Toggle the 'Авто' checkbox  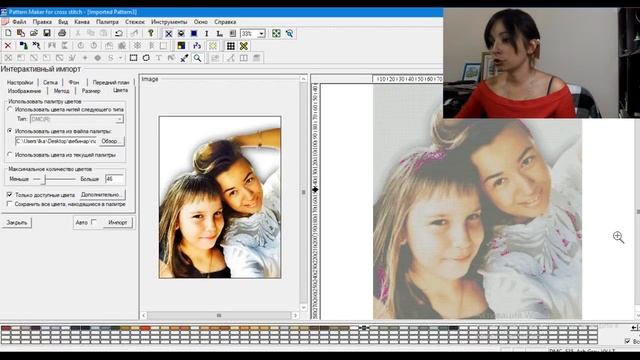pos(94,222)
